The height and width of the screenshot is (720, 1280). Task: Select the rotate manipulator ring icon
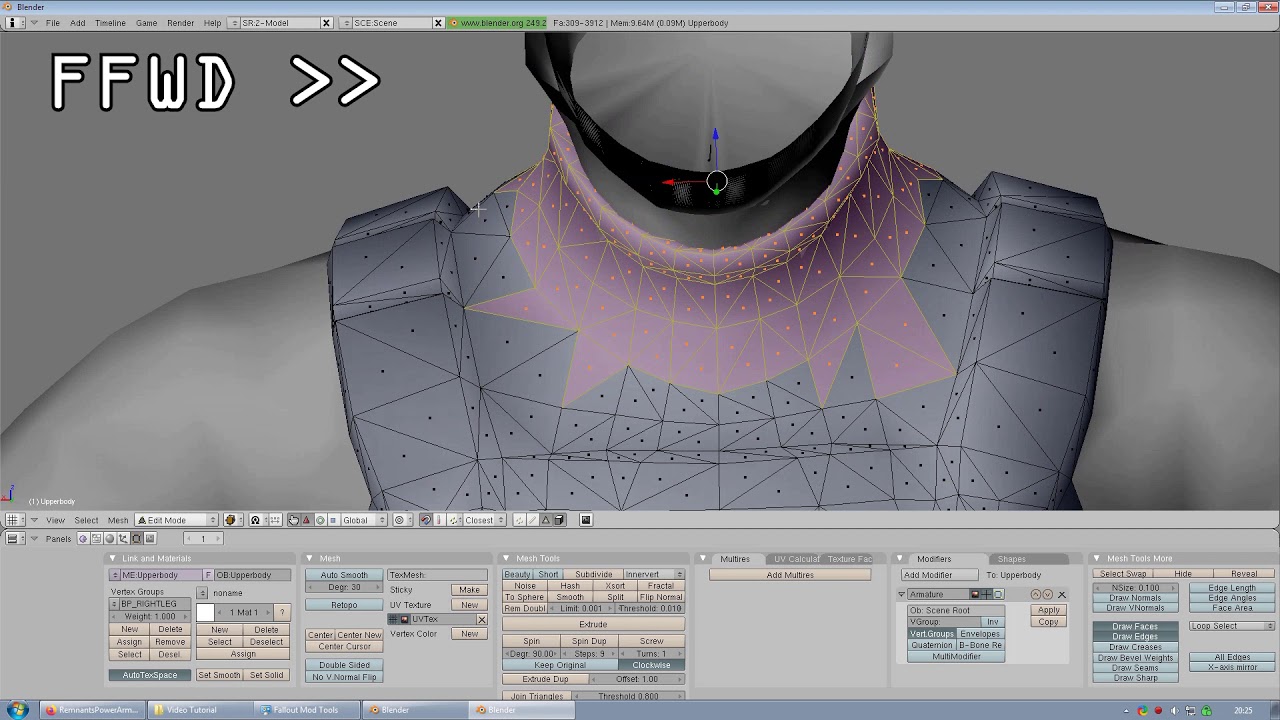pos(320,520)
